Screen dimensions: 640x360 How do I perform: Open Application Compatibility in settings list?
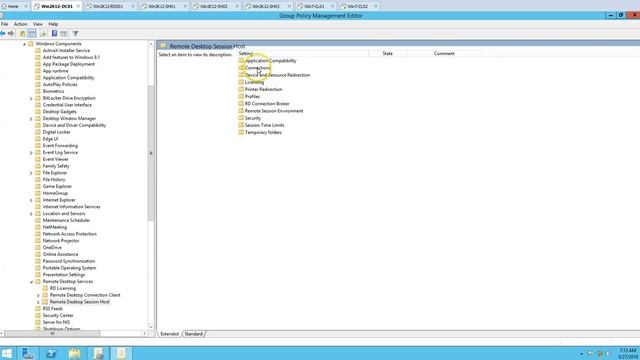tap(271, 61)
